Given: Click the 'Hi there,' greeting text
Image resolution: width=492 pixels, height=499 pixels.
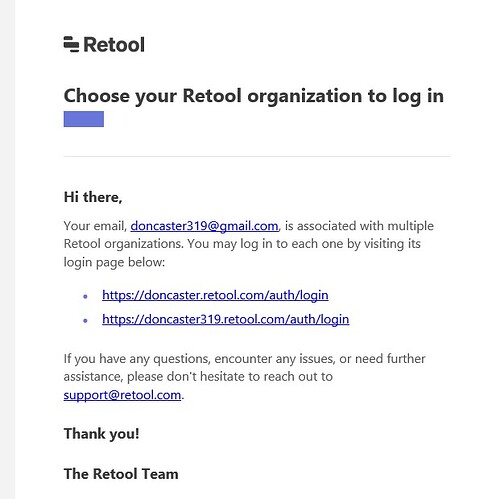Looking at the screenshot, I should tap(93, 197).
